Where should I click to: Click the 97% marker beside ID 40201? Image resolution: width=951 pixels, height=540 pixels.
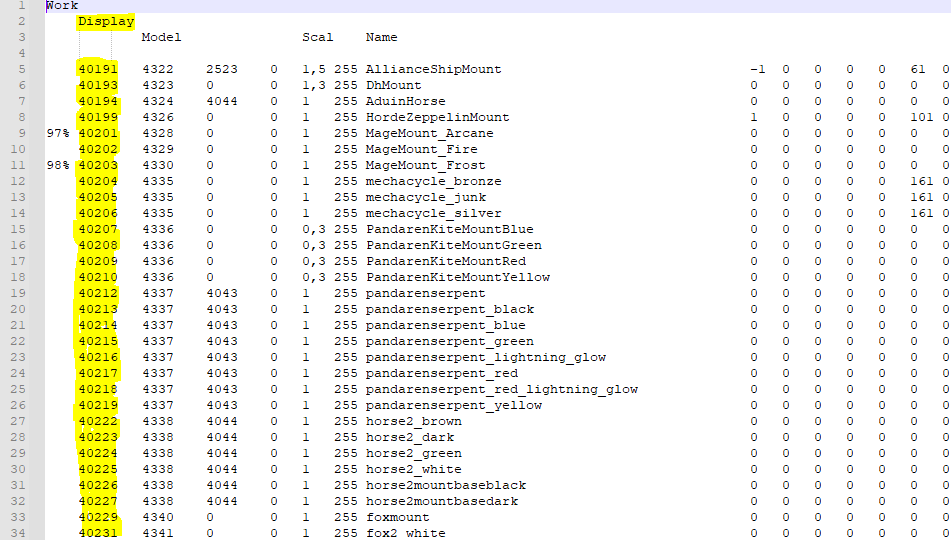pyautogui.click(x=58, y=133)
